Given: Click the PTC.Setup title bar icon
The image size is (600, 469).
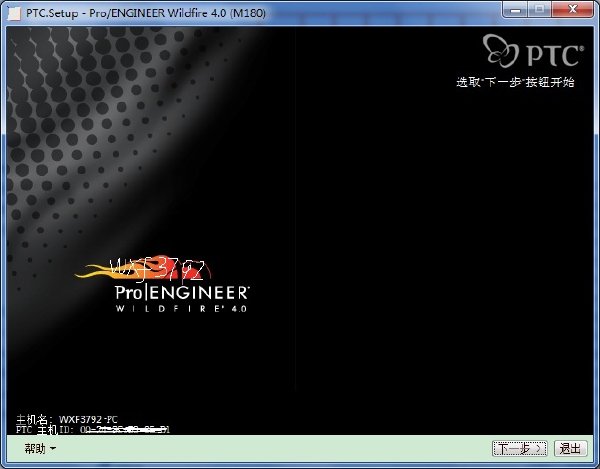Looking at the screenshot, I should 14,13.
